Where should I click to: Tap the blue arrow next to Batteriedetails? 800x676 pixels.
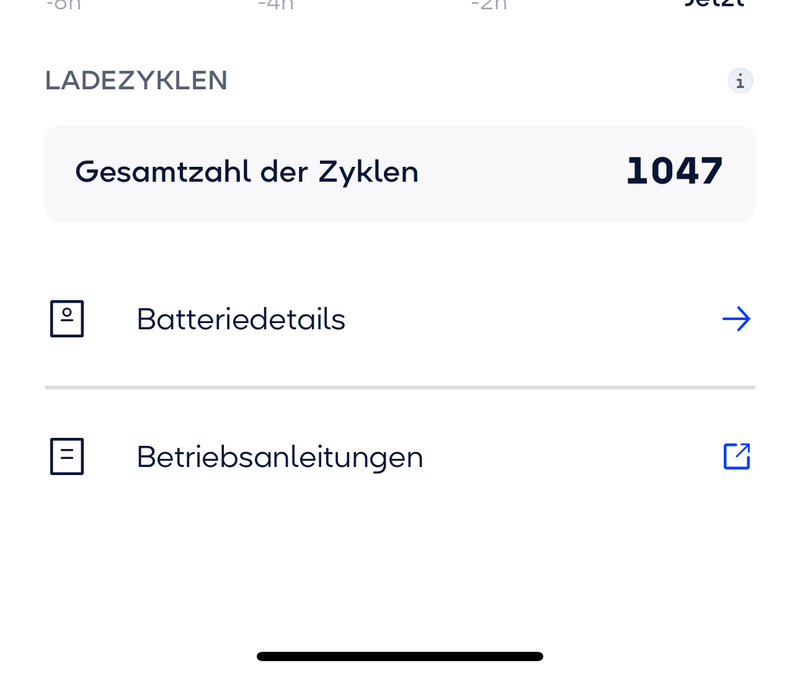pyautogui.click(x=736, y=319)
